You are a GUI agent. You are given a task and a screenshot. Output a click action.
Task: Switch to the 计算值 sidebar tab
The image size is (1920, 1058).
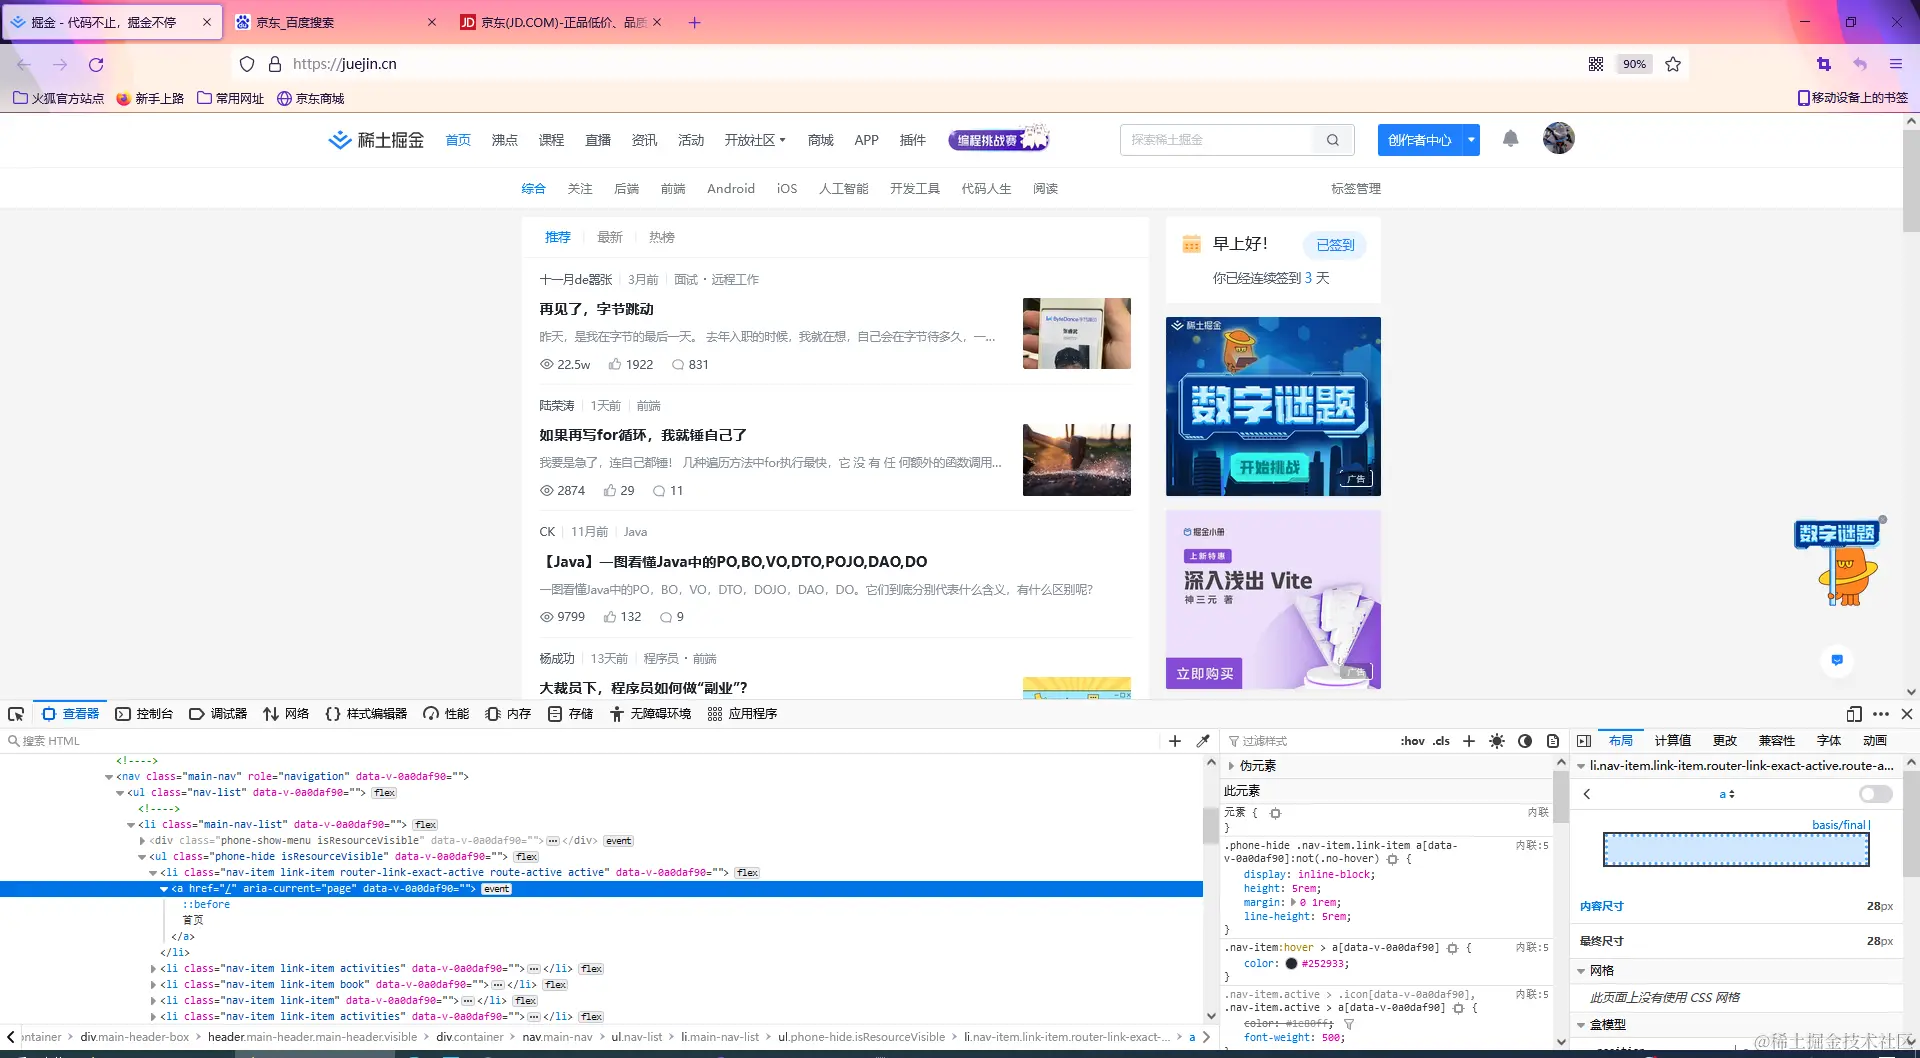coord(1672,740)
